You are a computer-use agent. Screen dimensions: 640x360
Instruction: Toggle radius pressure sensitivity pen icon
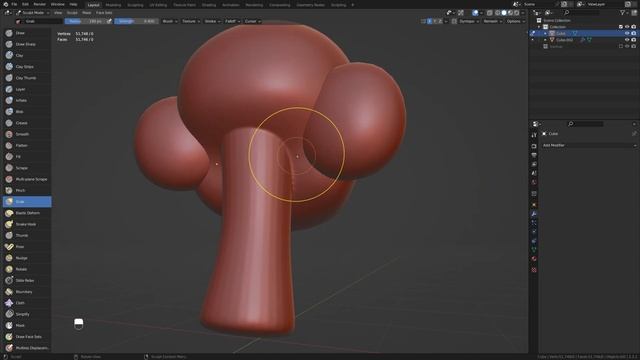click(x=109, y=21)
